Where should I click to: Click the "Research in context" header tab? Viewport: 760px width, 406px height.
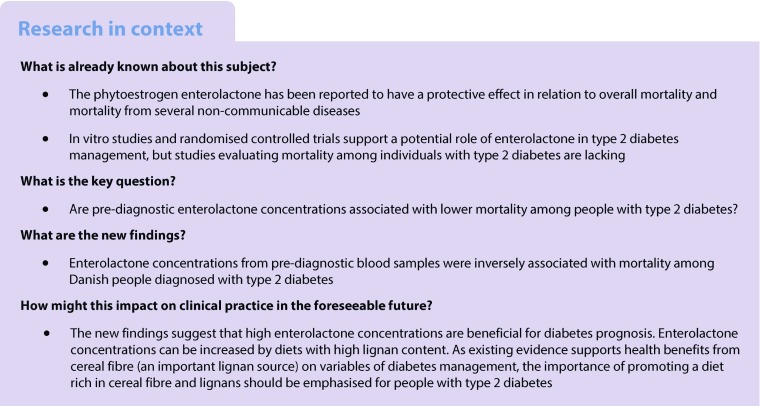coord(110,27)
